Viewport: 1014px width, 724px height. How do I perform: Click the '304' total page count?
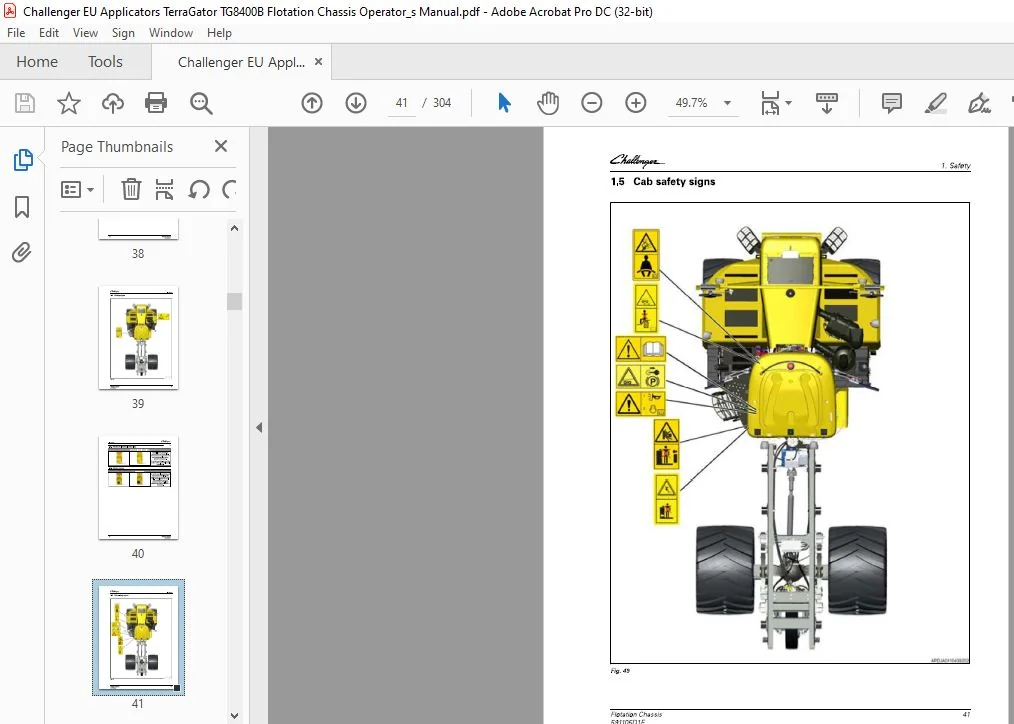[442, 103]
